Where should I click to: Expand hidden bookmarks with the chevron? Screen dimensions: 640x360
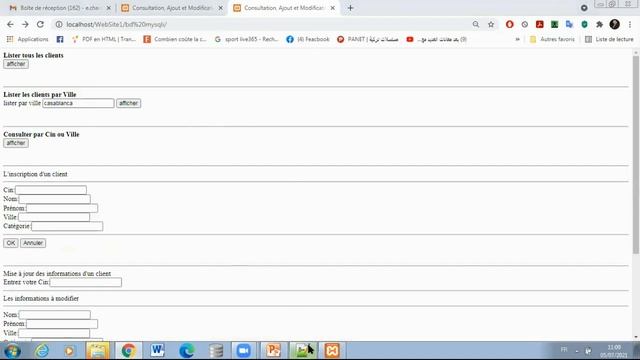click(x=518, y=39)
